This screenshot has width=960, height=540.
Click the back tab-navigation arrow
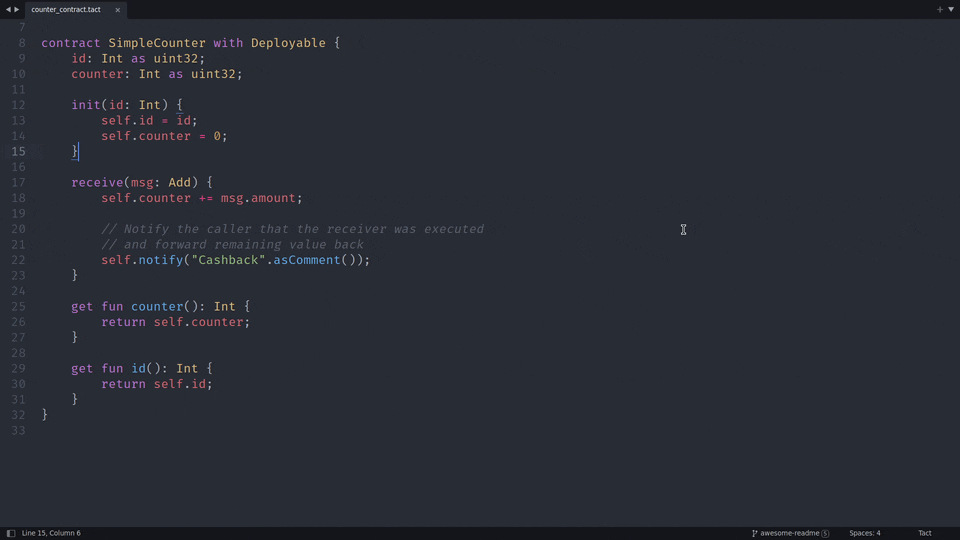tap(8, 9)
